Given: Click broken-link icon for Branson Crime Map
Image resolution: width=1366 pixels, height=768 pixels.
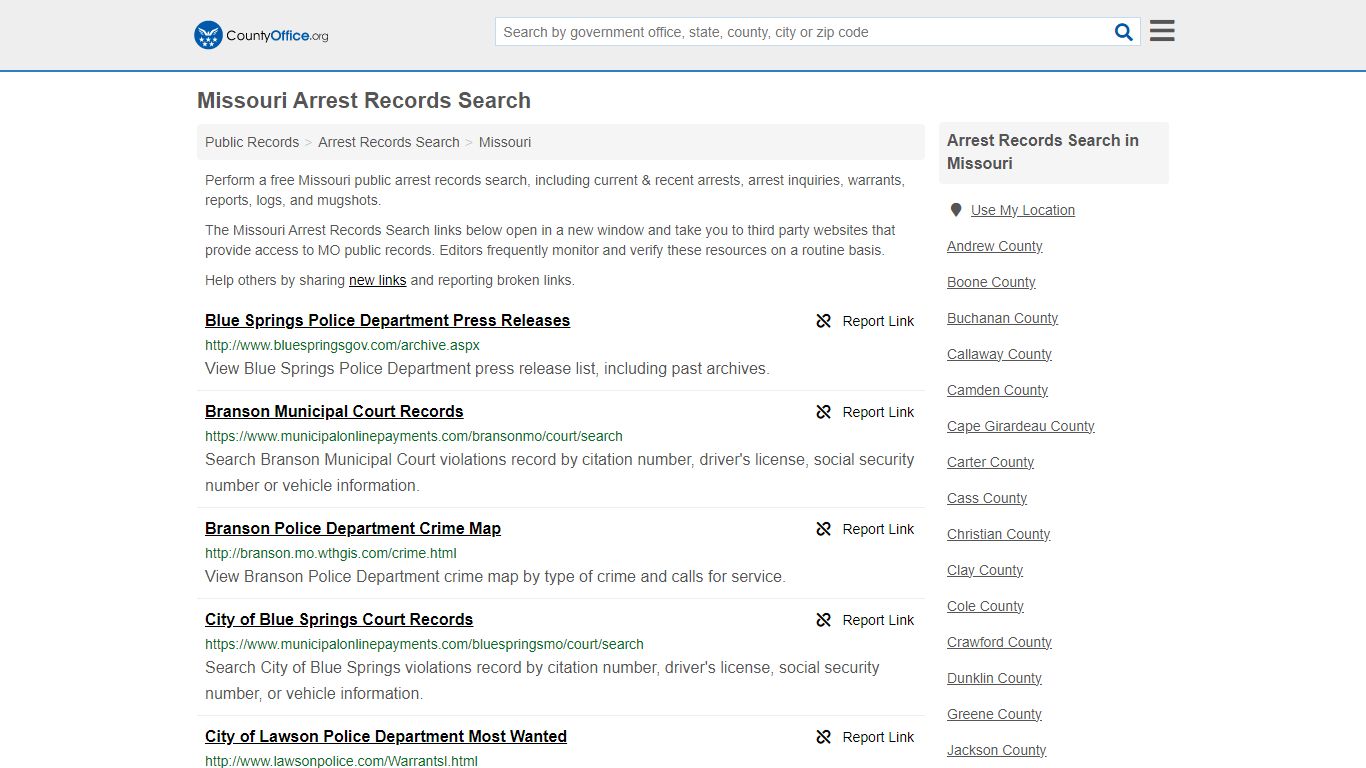Looking at the screenshot, I should coord(824,529).
